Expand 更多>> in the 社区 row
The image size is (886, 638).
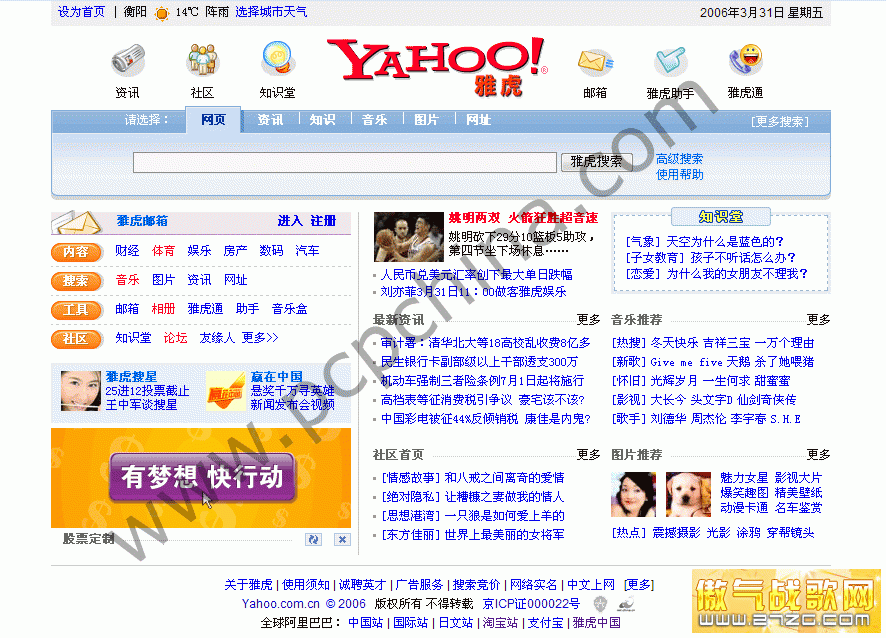[x=260, y=338]
